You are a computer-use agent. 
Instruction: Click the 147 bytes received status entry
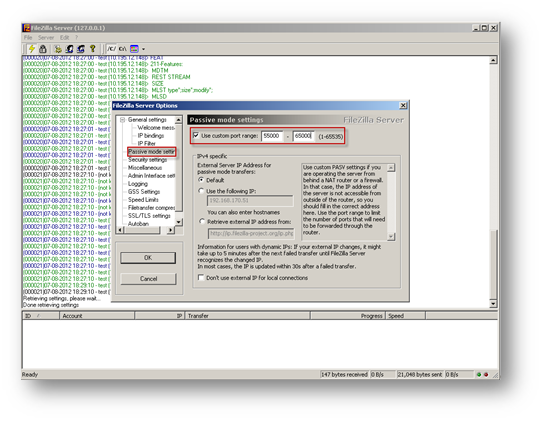(344, 375)
